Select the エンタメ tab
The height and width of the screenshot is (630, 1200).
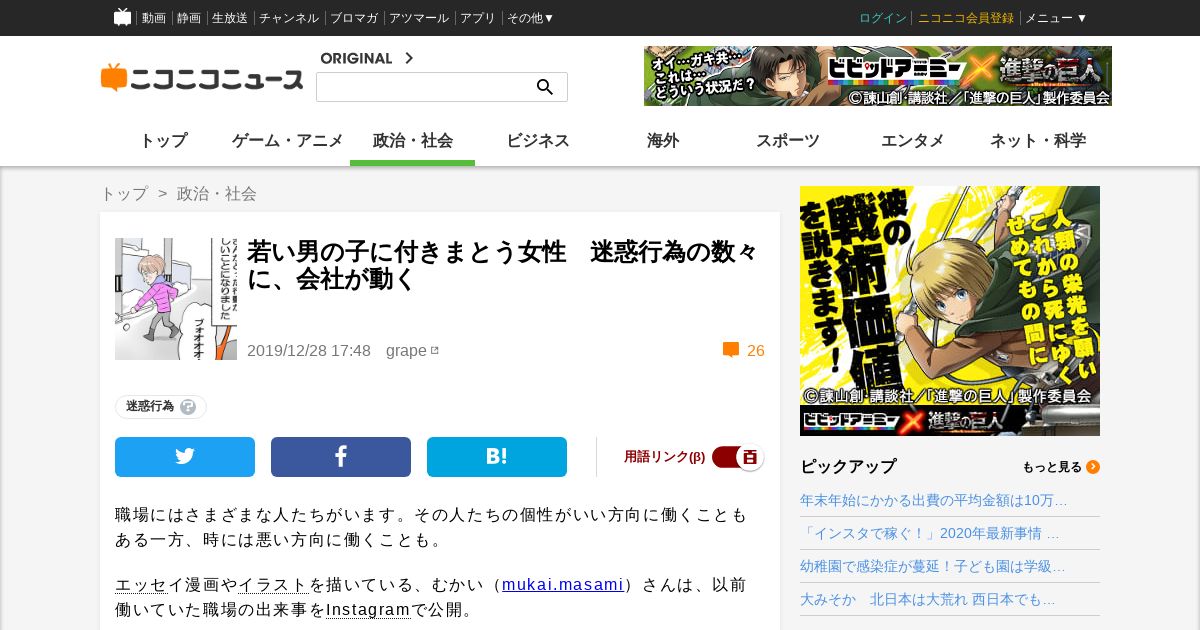coord(912,141)
